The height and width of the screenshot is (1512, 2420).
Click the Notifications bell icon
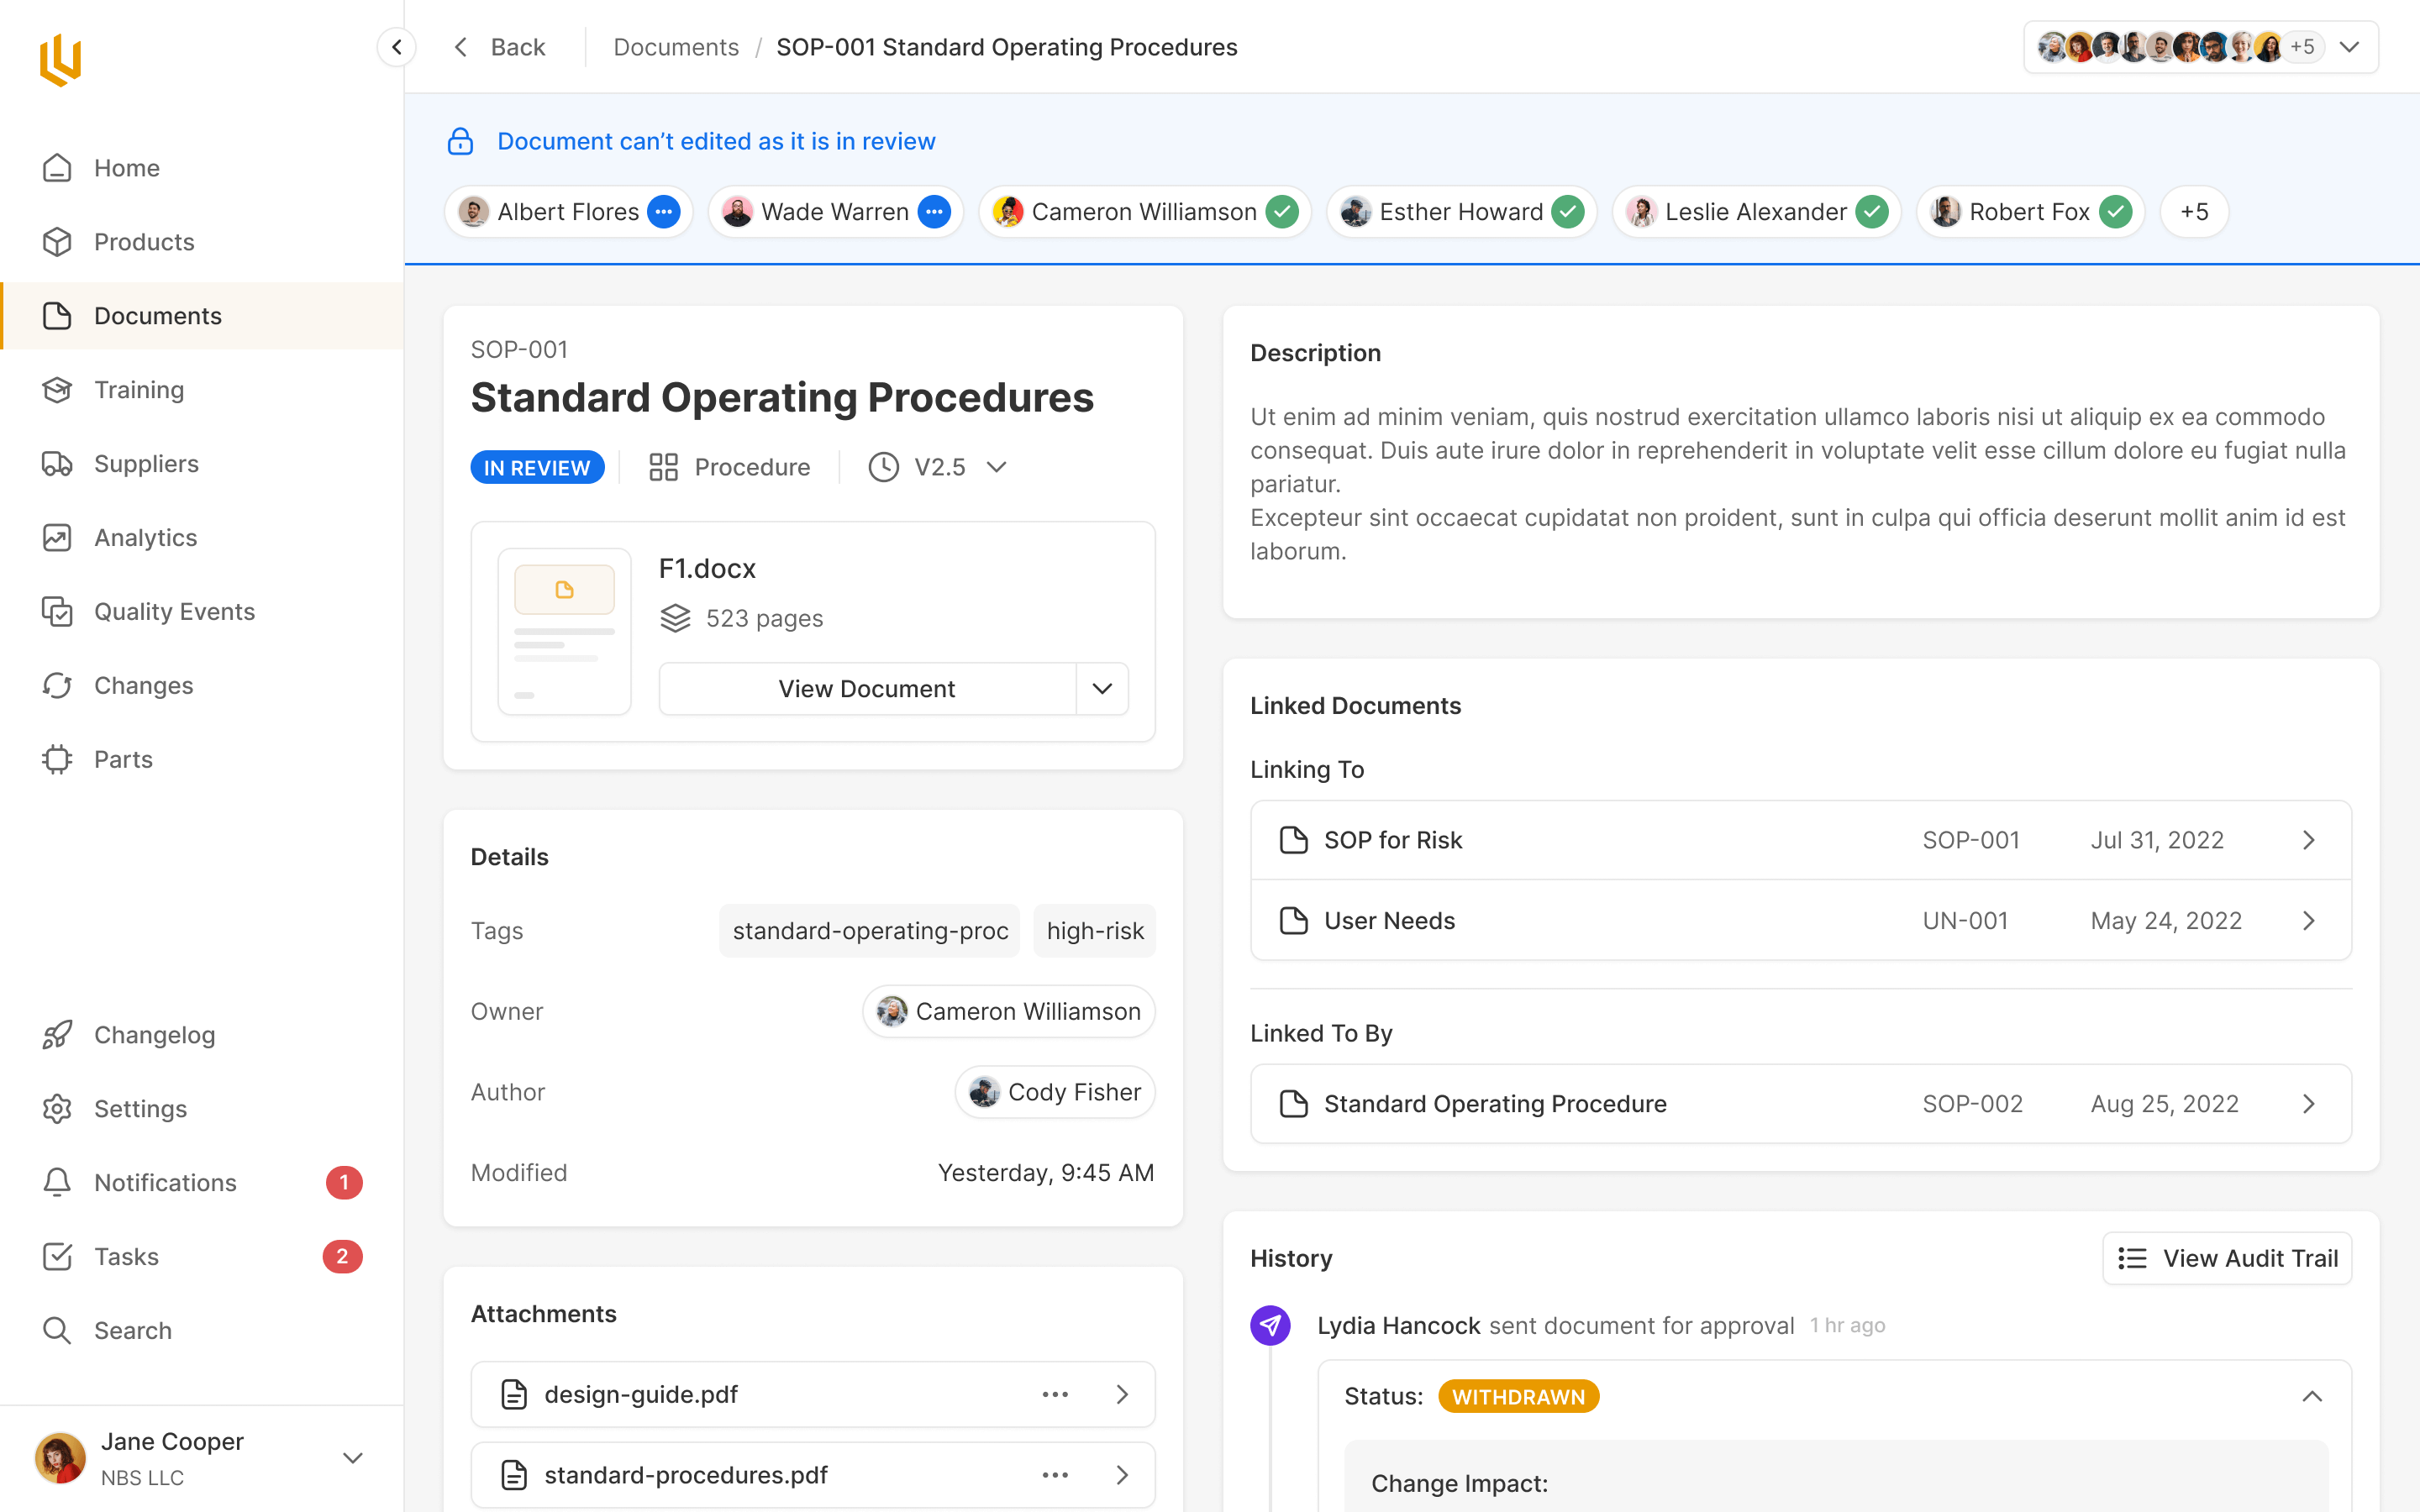57,1182
